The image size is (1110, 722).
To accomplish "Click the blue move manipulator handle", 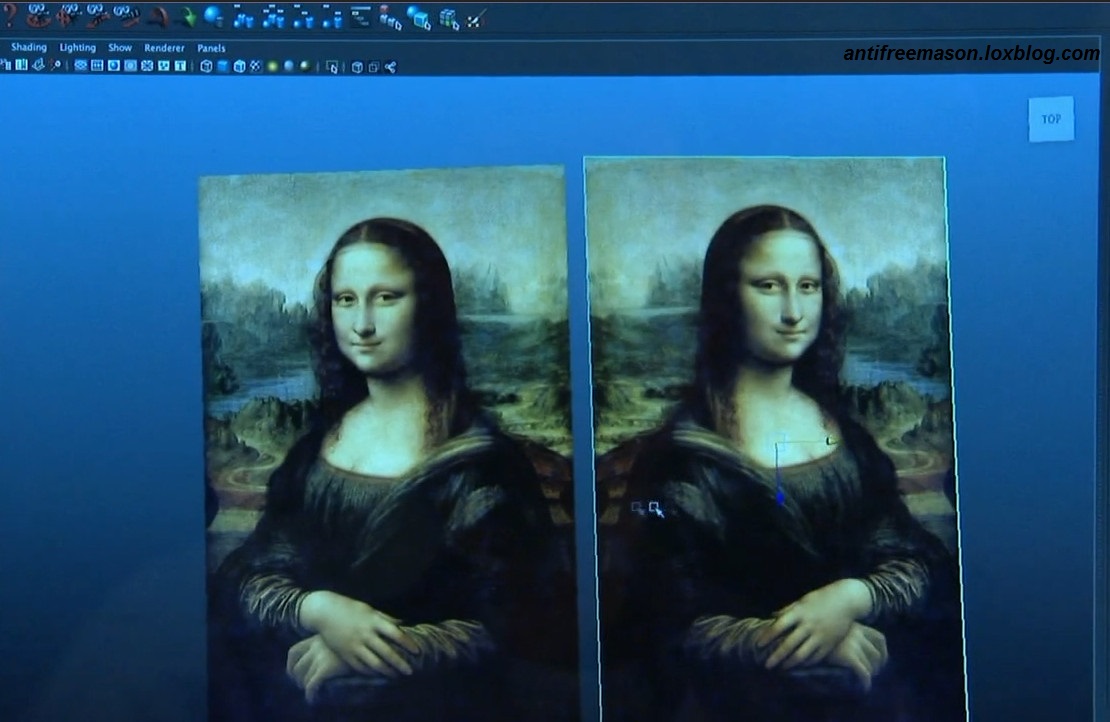I will pyautogui.click(x=780, y=497).
